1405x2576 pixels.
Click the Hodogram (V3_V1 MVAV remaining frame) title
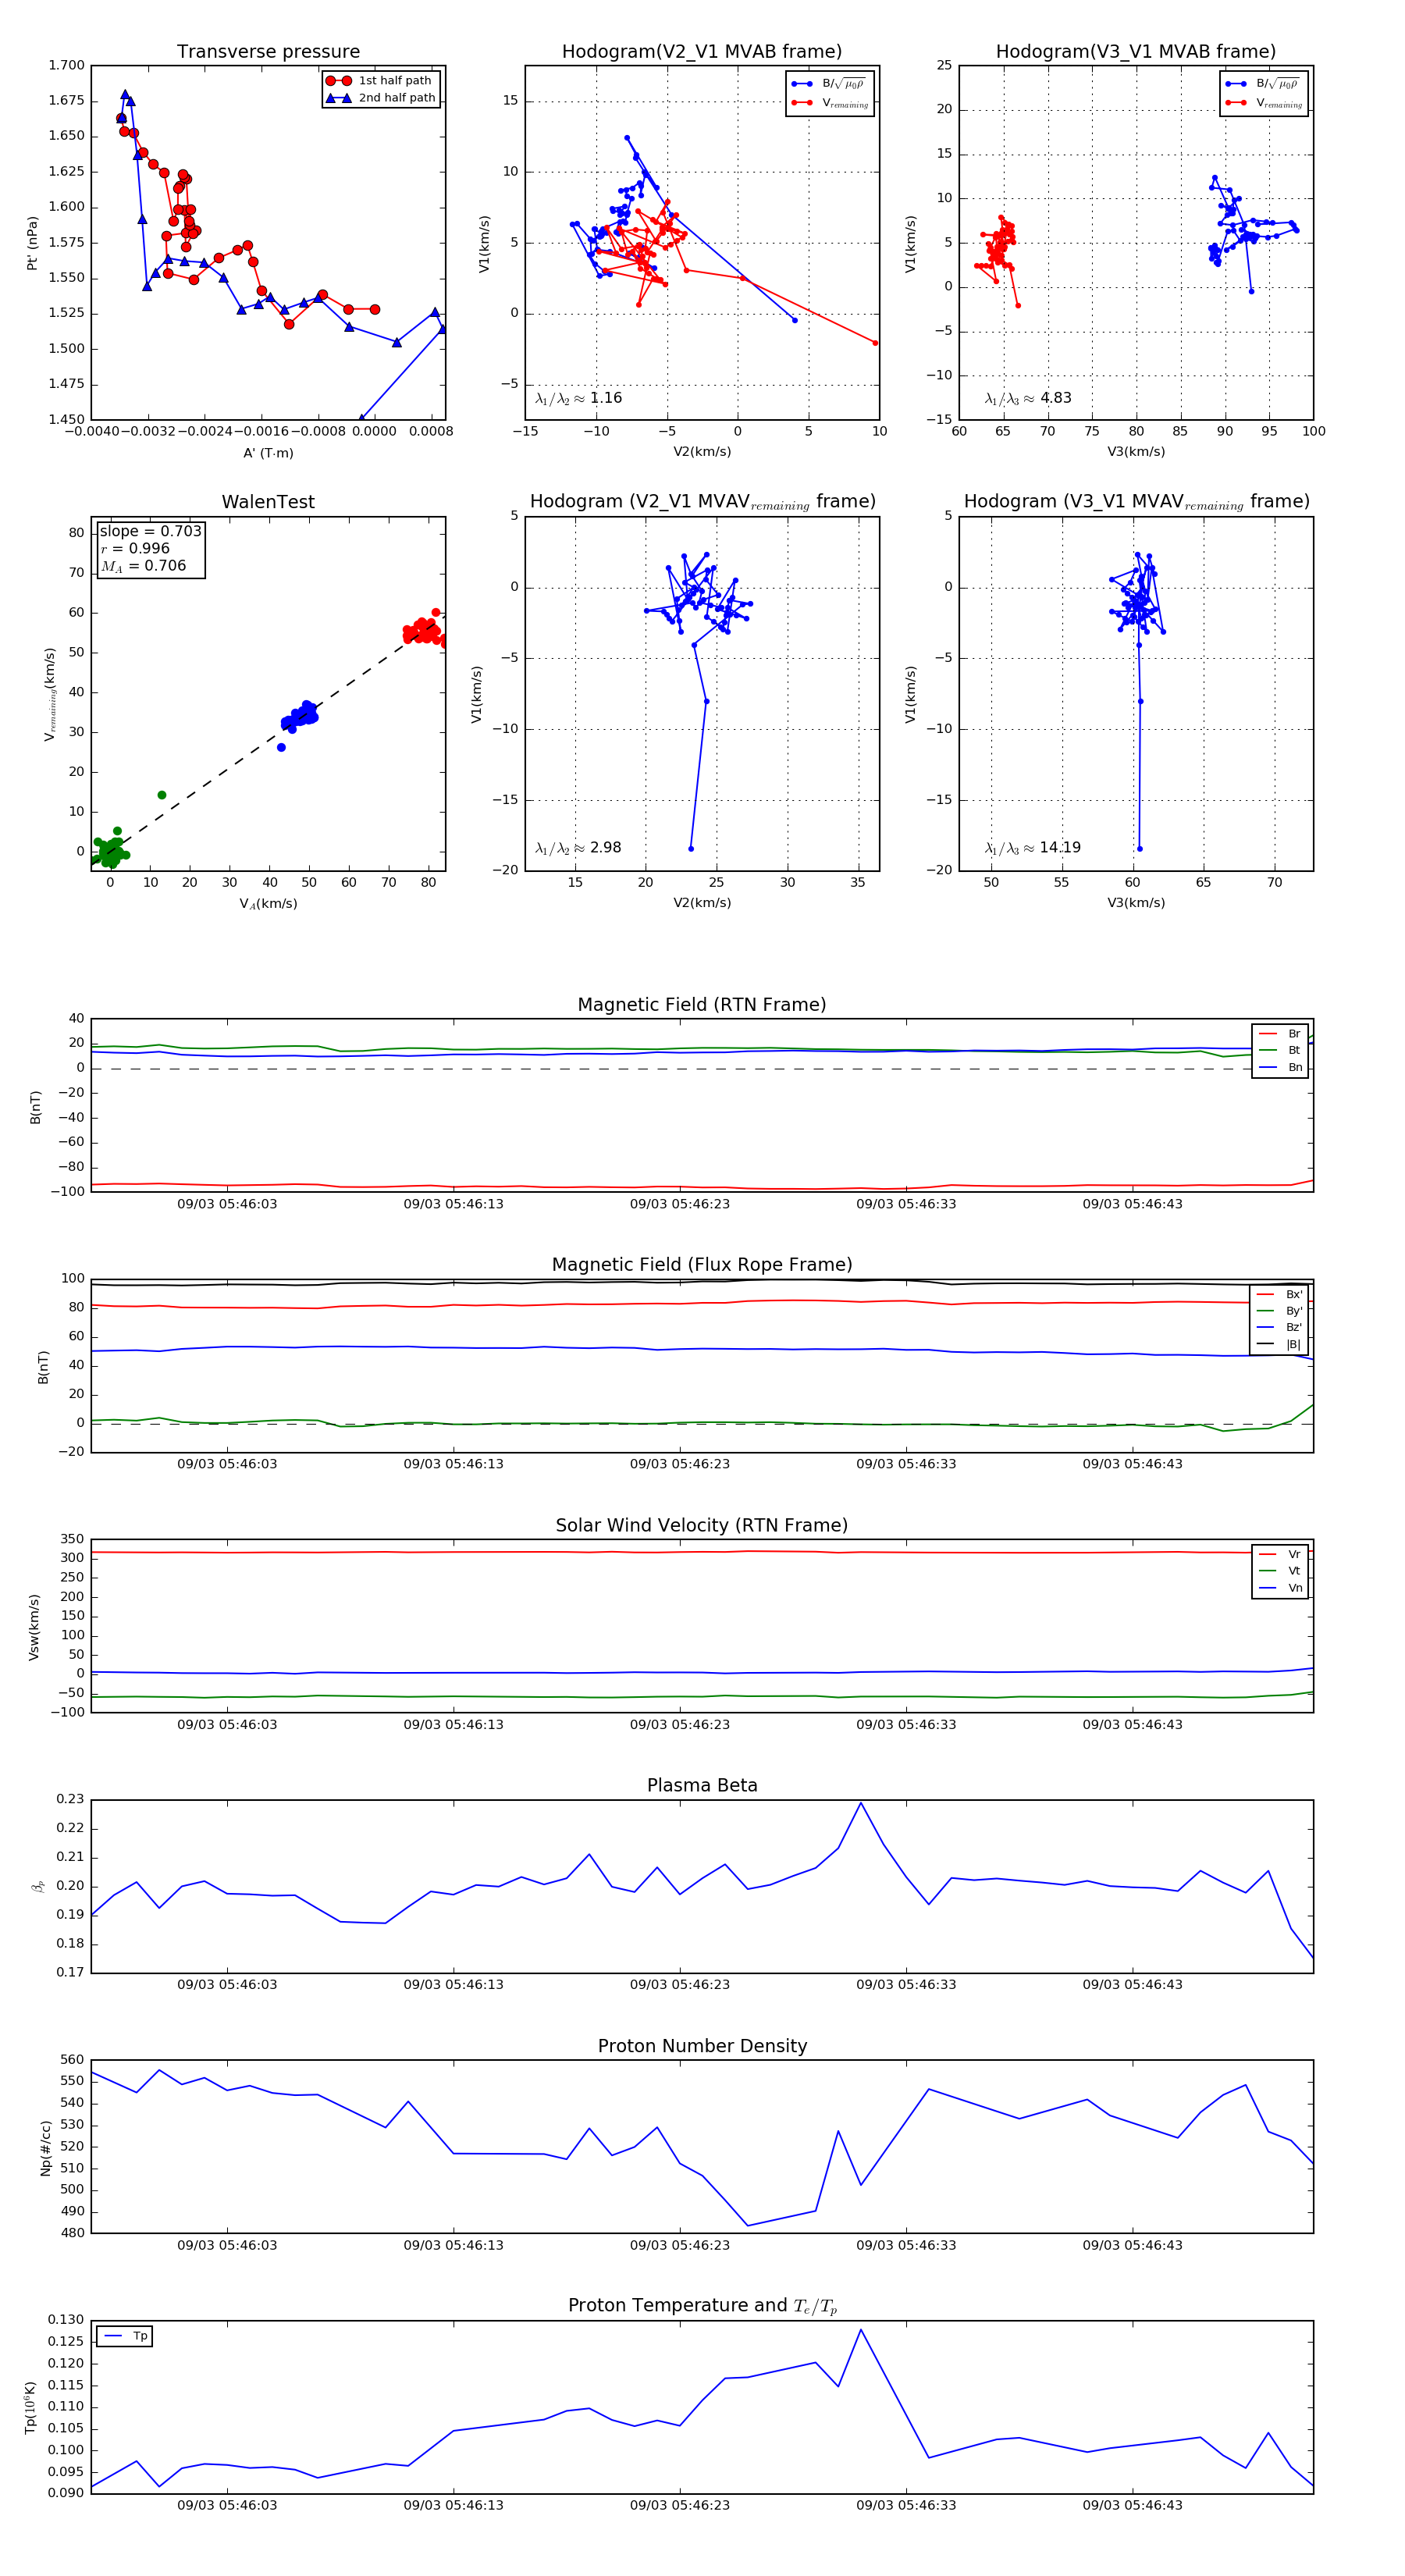(1136, 502)
